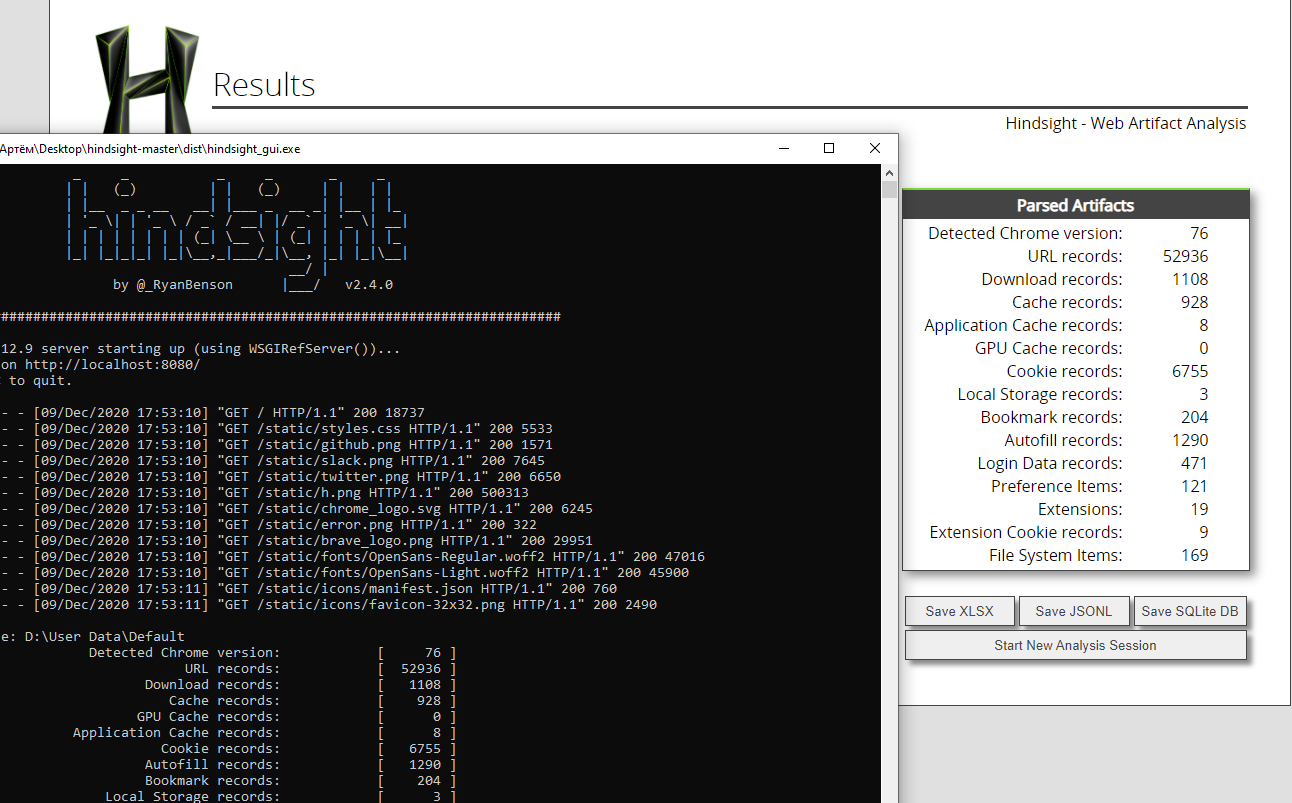
Task: Click the console scrollbar thumb
Action: coord(889,190)
